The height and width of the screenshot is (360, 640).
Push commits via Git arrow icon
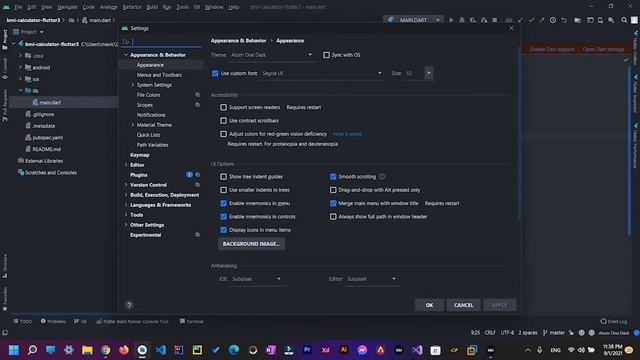click(542, 20)
